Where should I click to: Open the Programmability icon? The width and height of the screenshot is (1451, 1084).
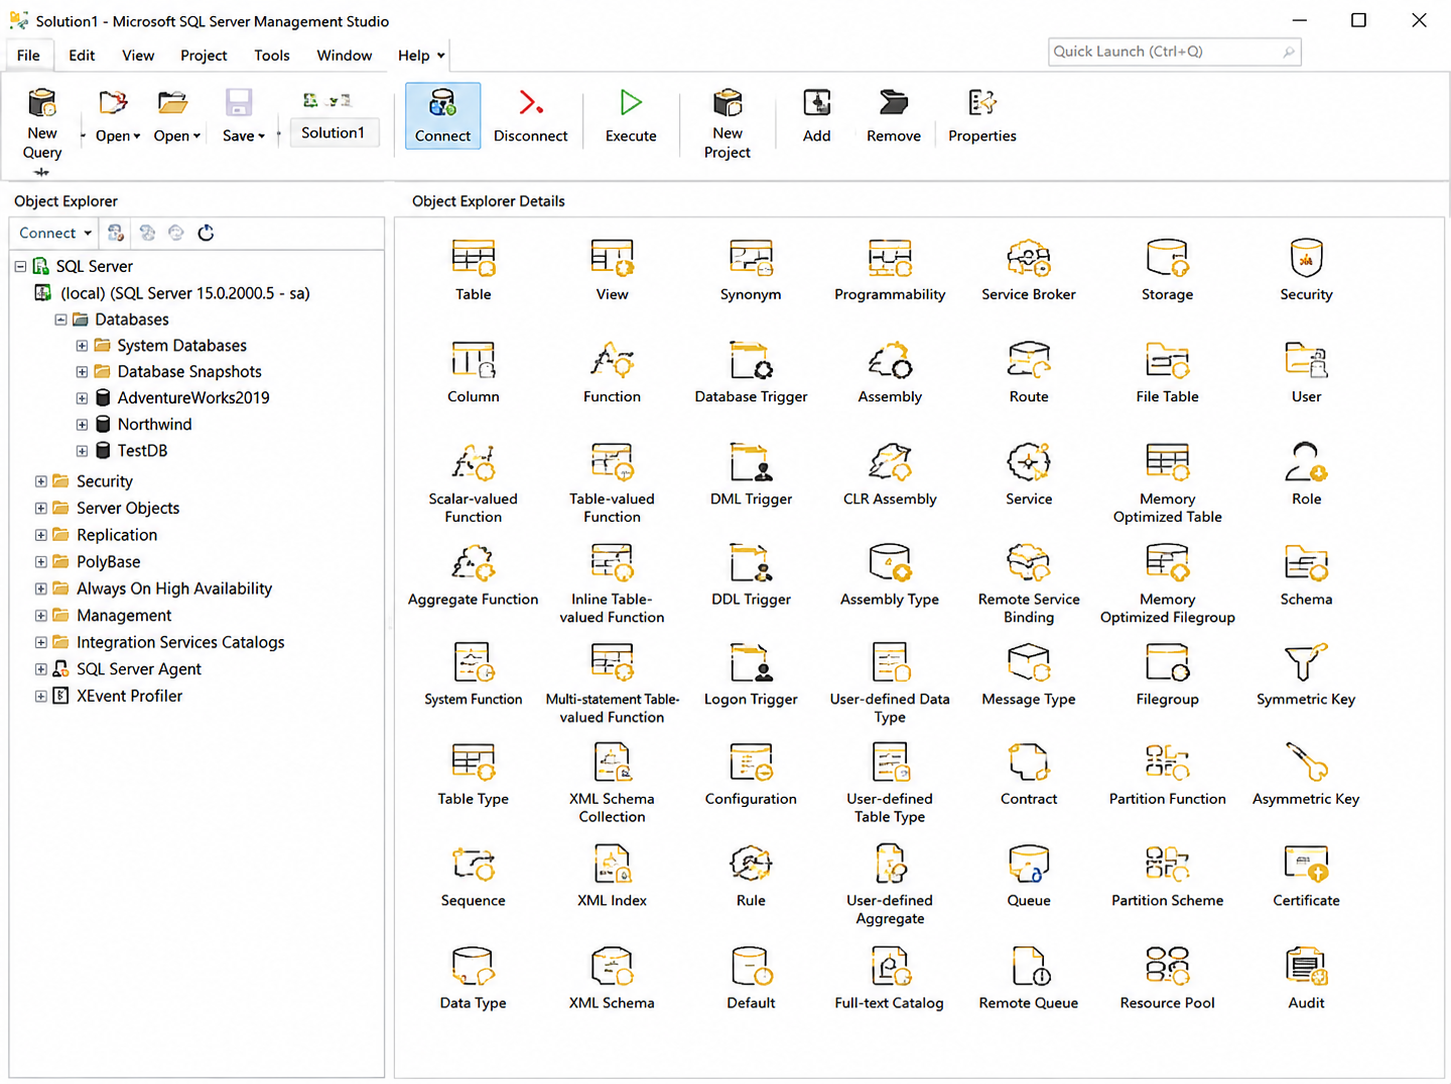coord(890,258)
